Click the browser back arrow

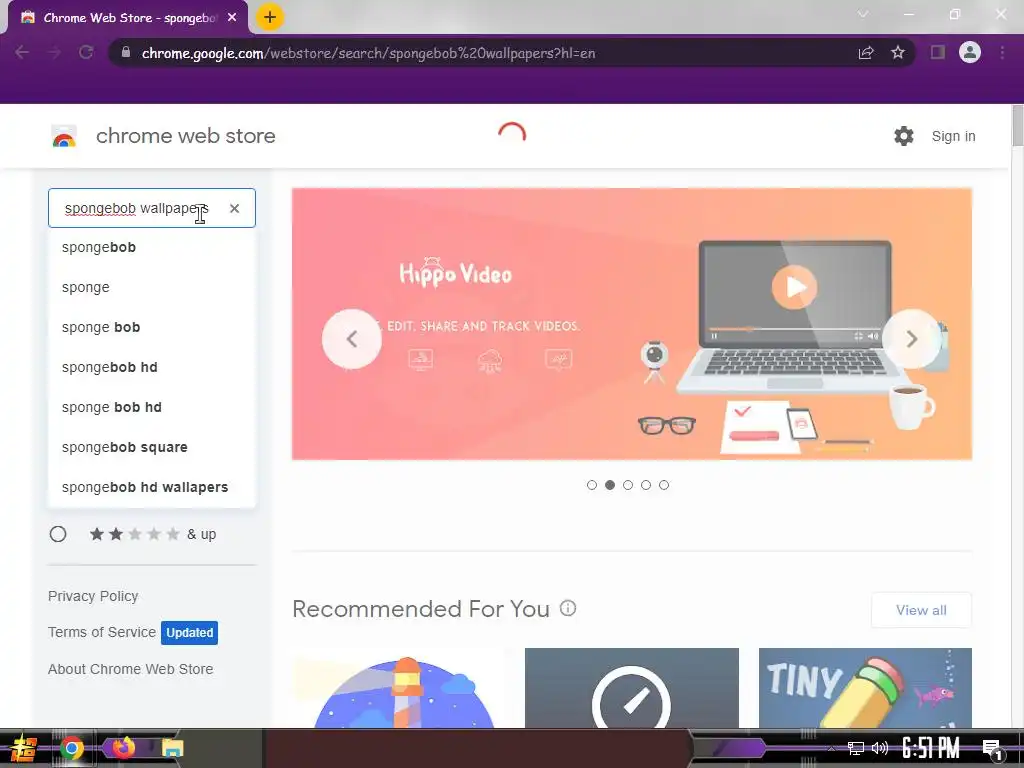click(22, 53)
